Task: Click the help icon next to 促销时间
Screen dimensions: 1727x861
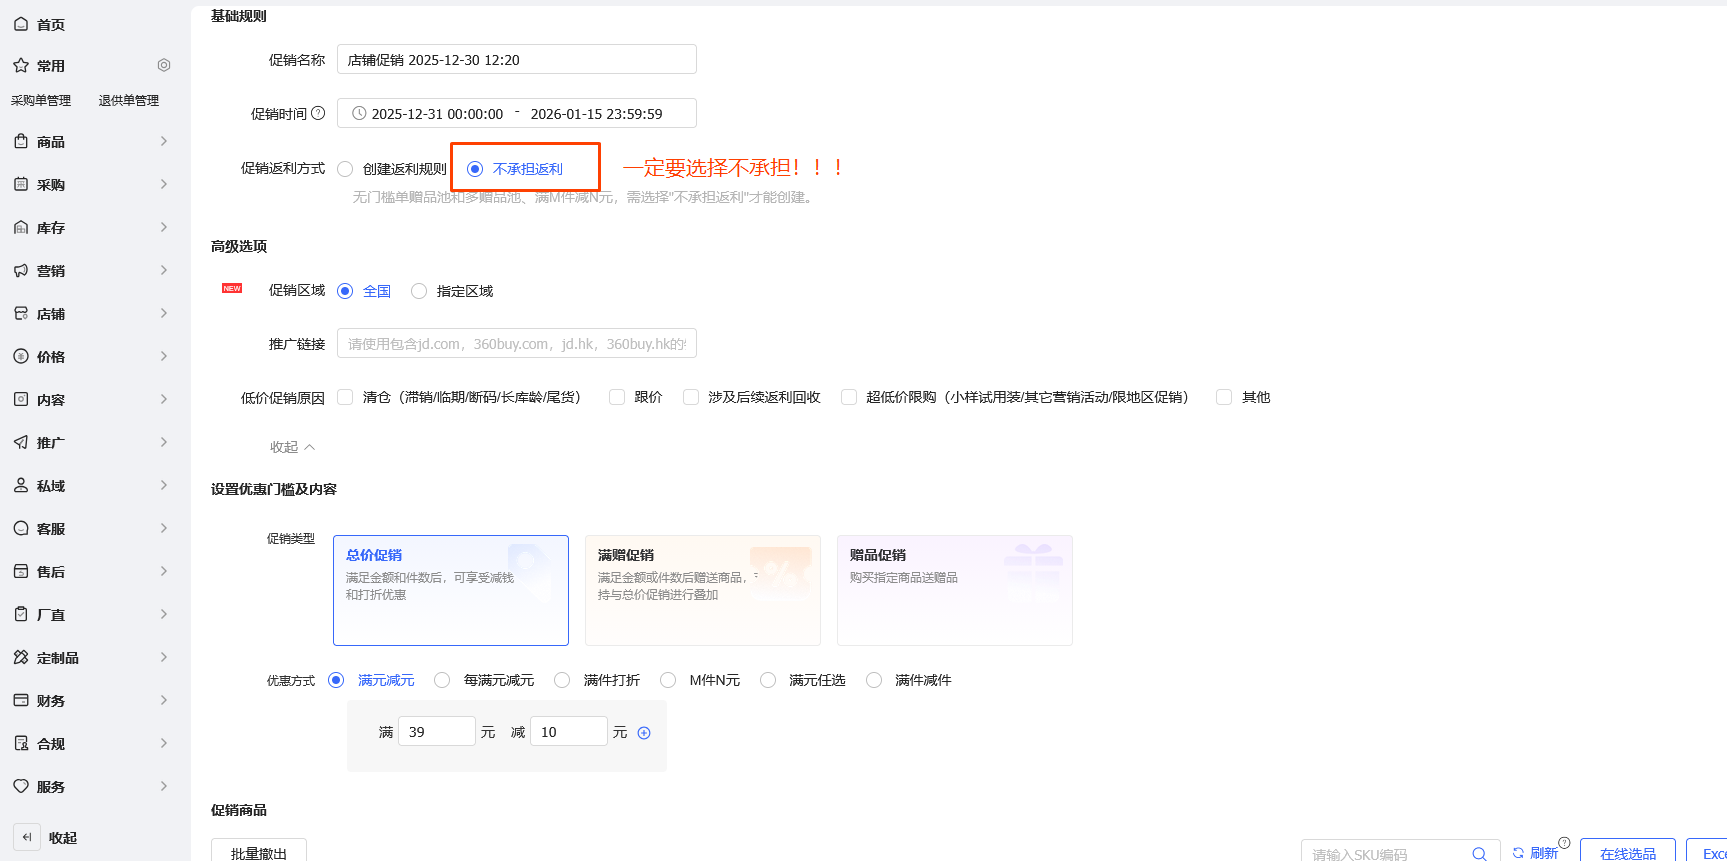Action: tap(318, 113)
